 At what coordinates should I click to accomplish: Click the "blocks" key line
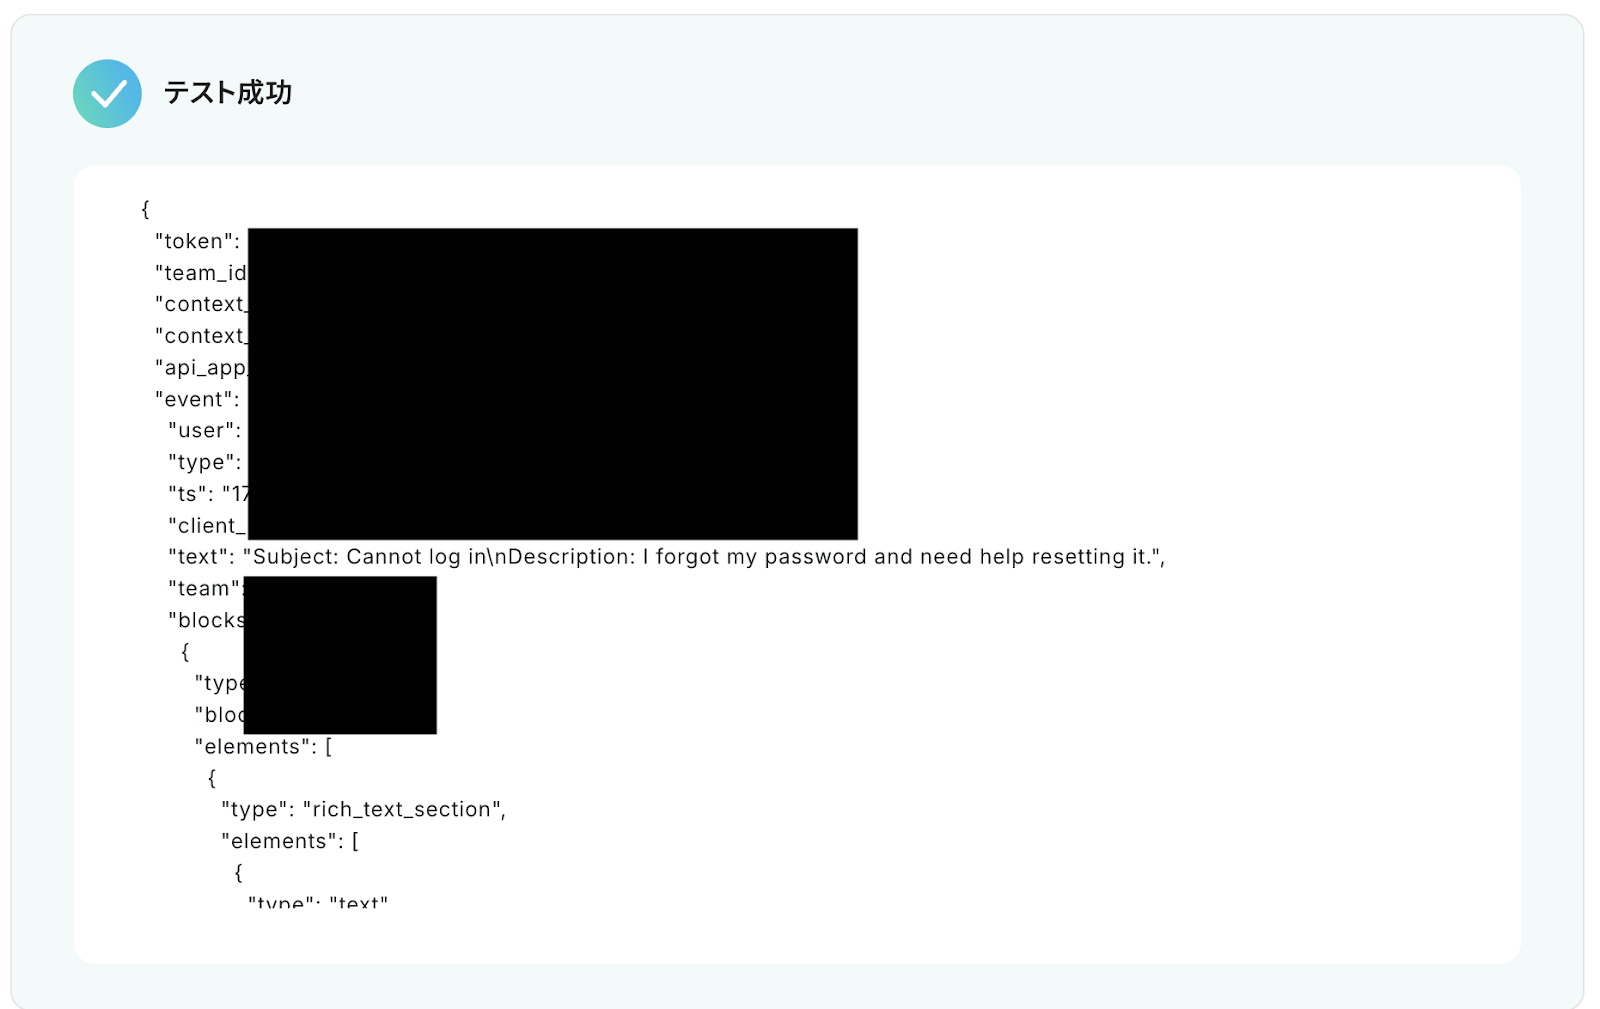pos(207,620)
